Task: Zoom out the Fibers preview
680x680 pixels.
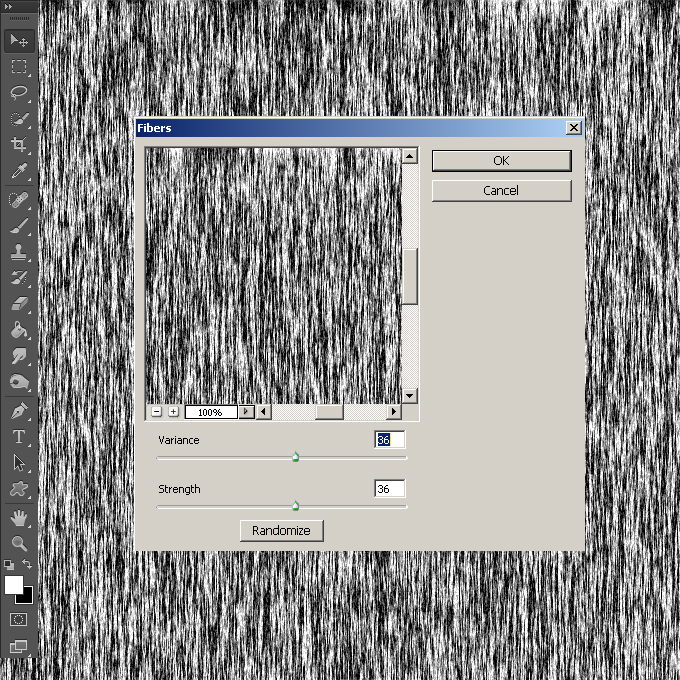Action: [157, 412]
